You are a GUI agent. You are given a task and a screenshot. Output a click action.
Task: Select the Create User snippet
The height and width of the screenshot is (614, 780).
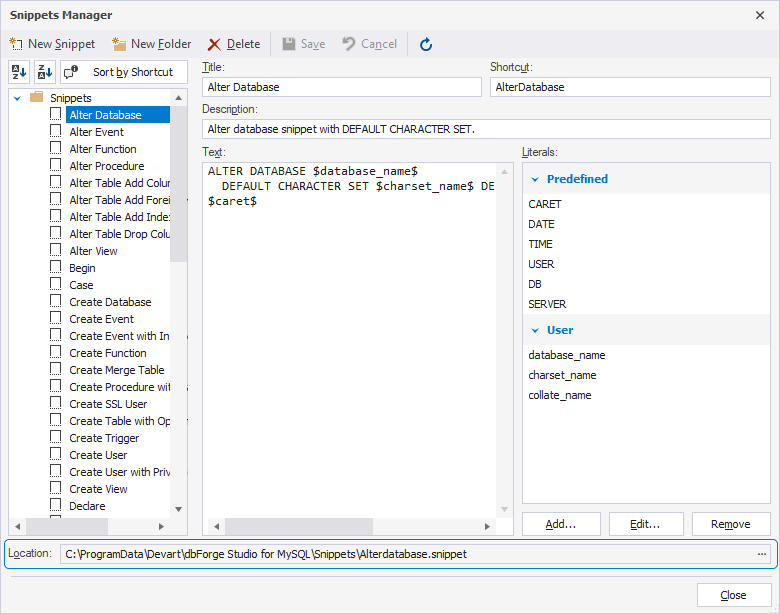pyautogui.click(x=98, y=455)
